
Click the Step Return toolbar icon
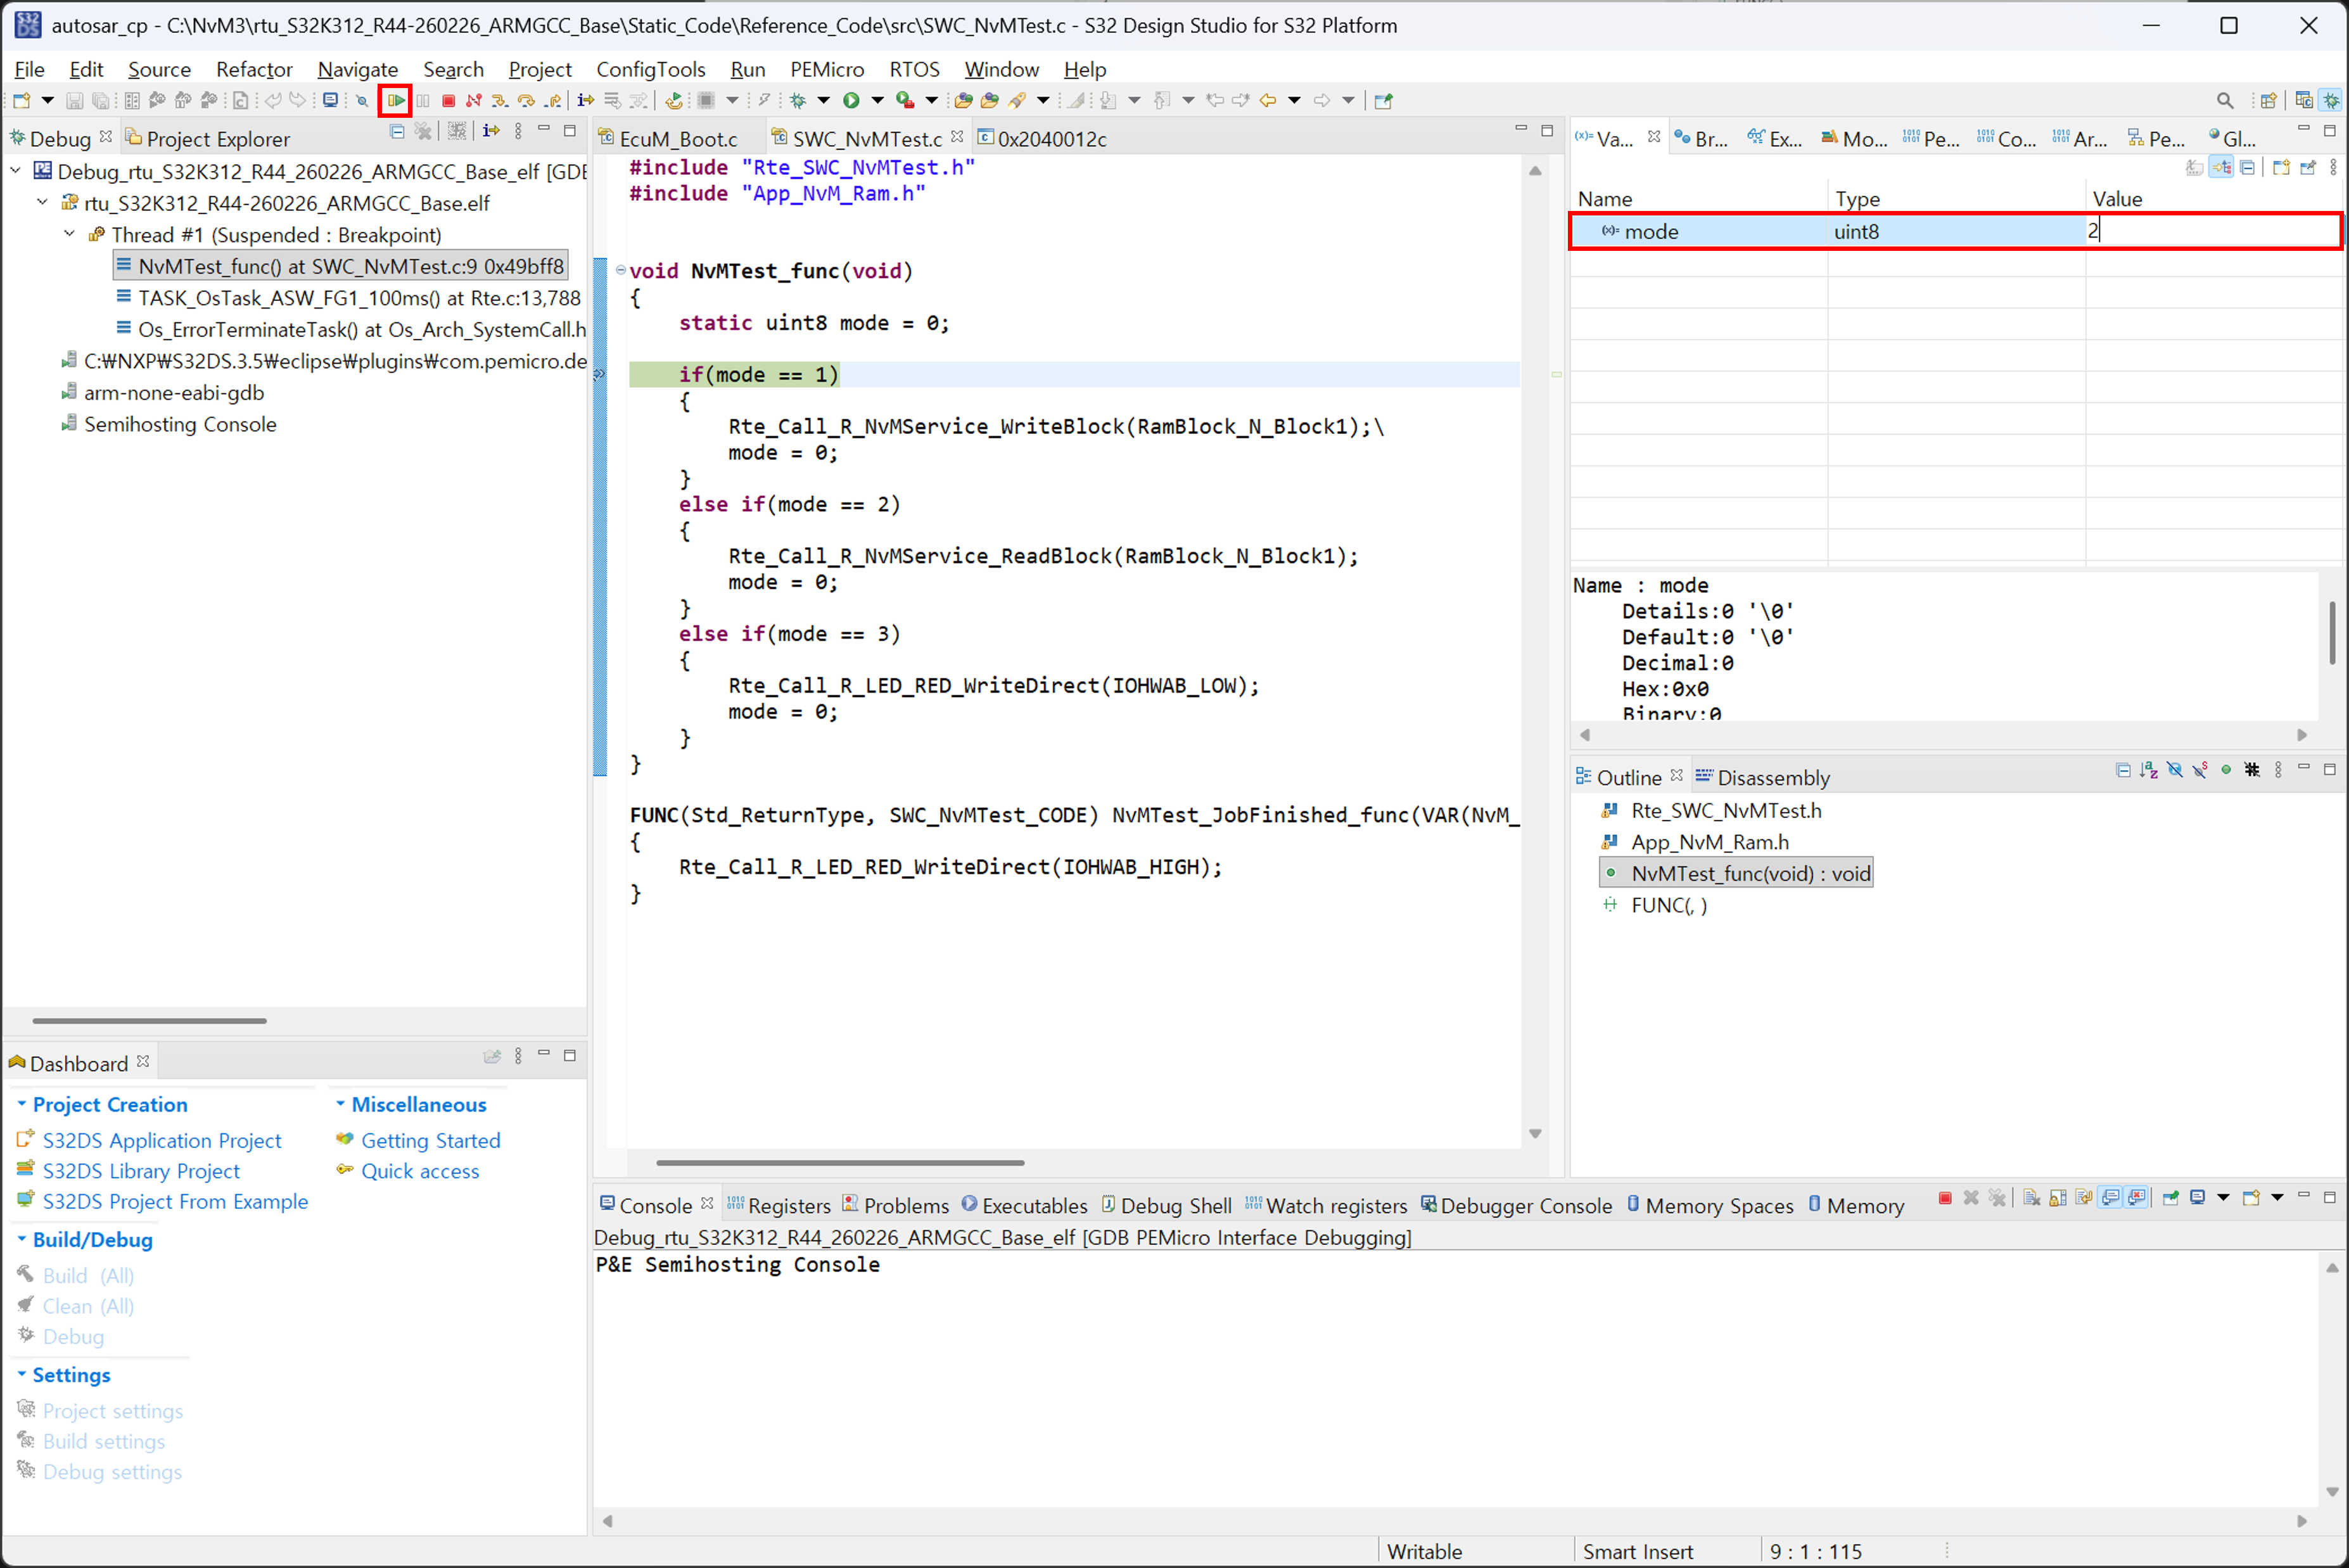[x=552, y=100]
